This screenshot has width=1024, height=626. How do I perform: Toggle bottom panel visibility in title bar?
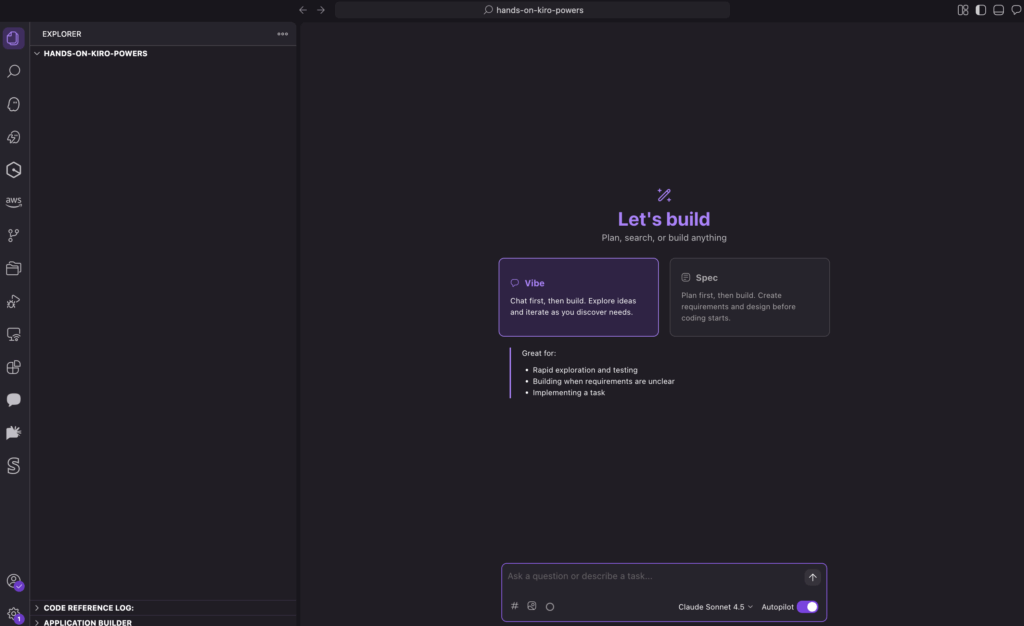coord(998,10)
